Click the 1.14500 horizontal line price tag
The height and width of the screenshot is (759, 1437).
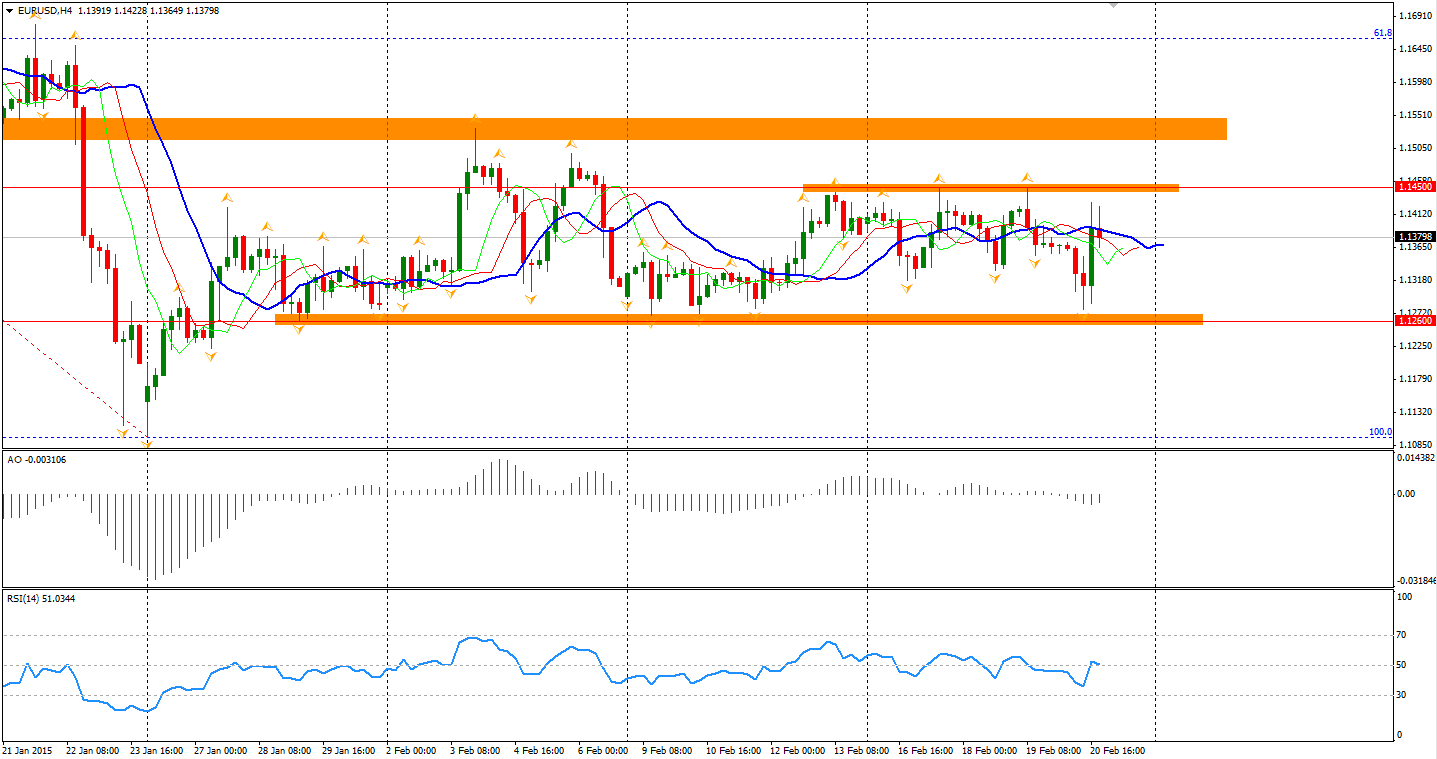1416,187
